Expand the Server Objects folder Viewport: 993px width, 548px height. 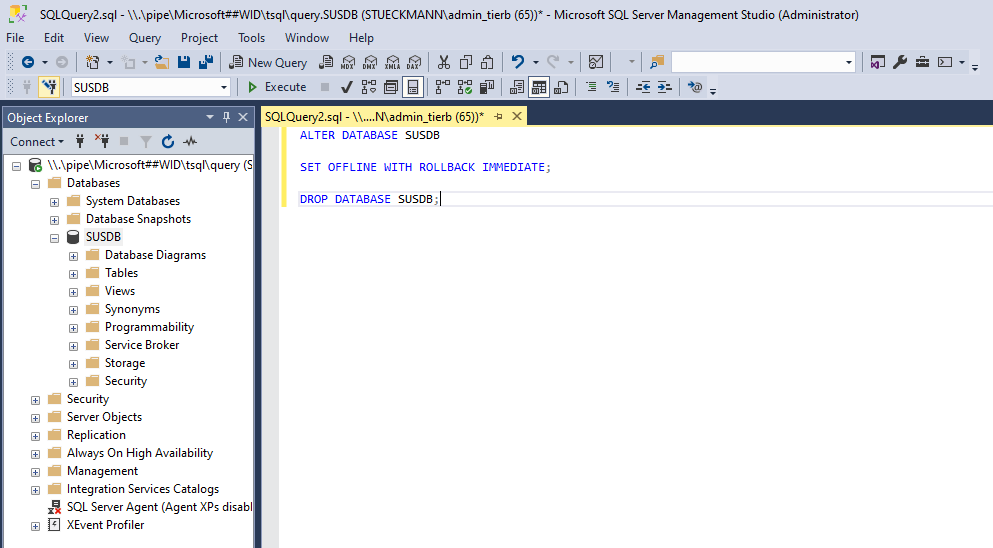(35, 418)
